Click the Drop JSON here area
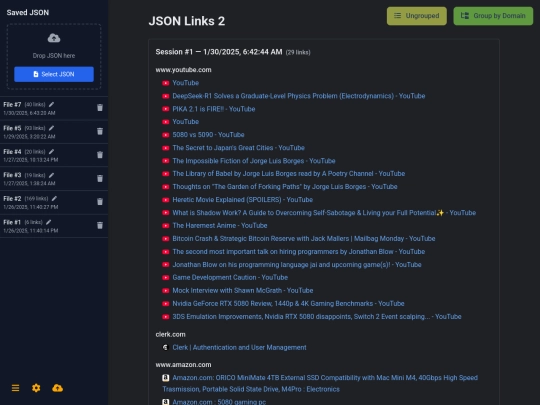The height and width of the screenshot is (405, 540). pyautogui.click(x=54, y=56)
